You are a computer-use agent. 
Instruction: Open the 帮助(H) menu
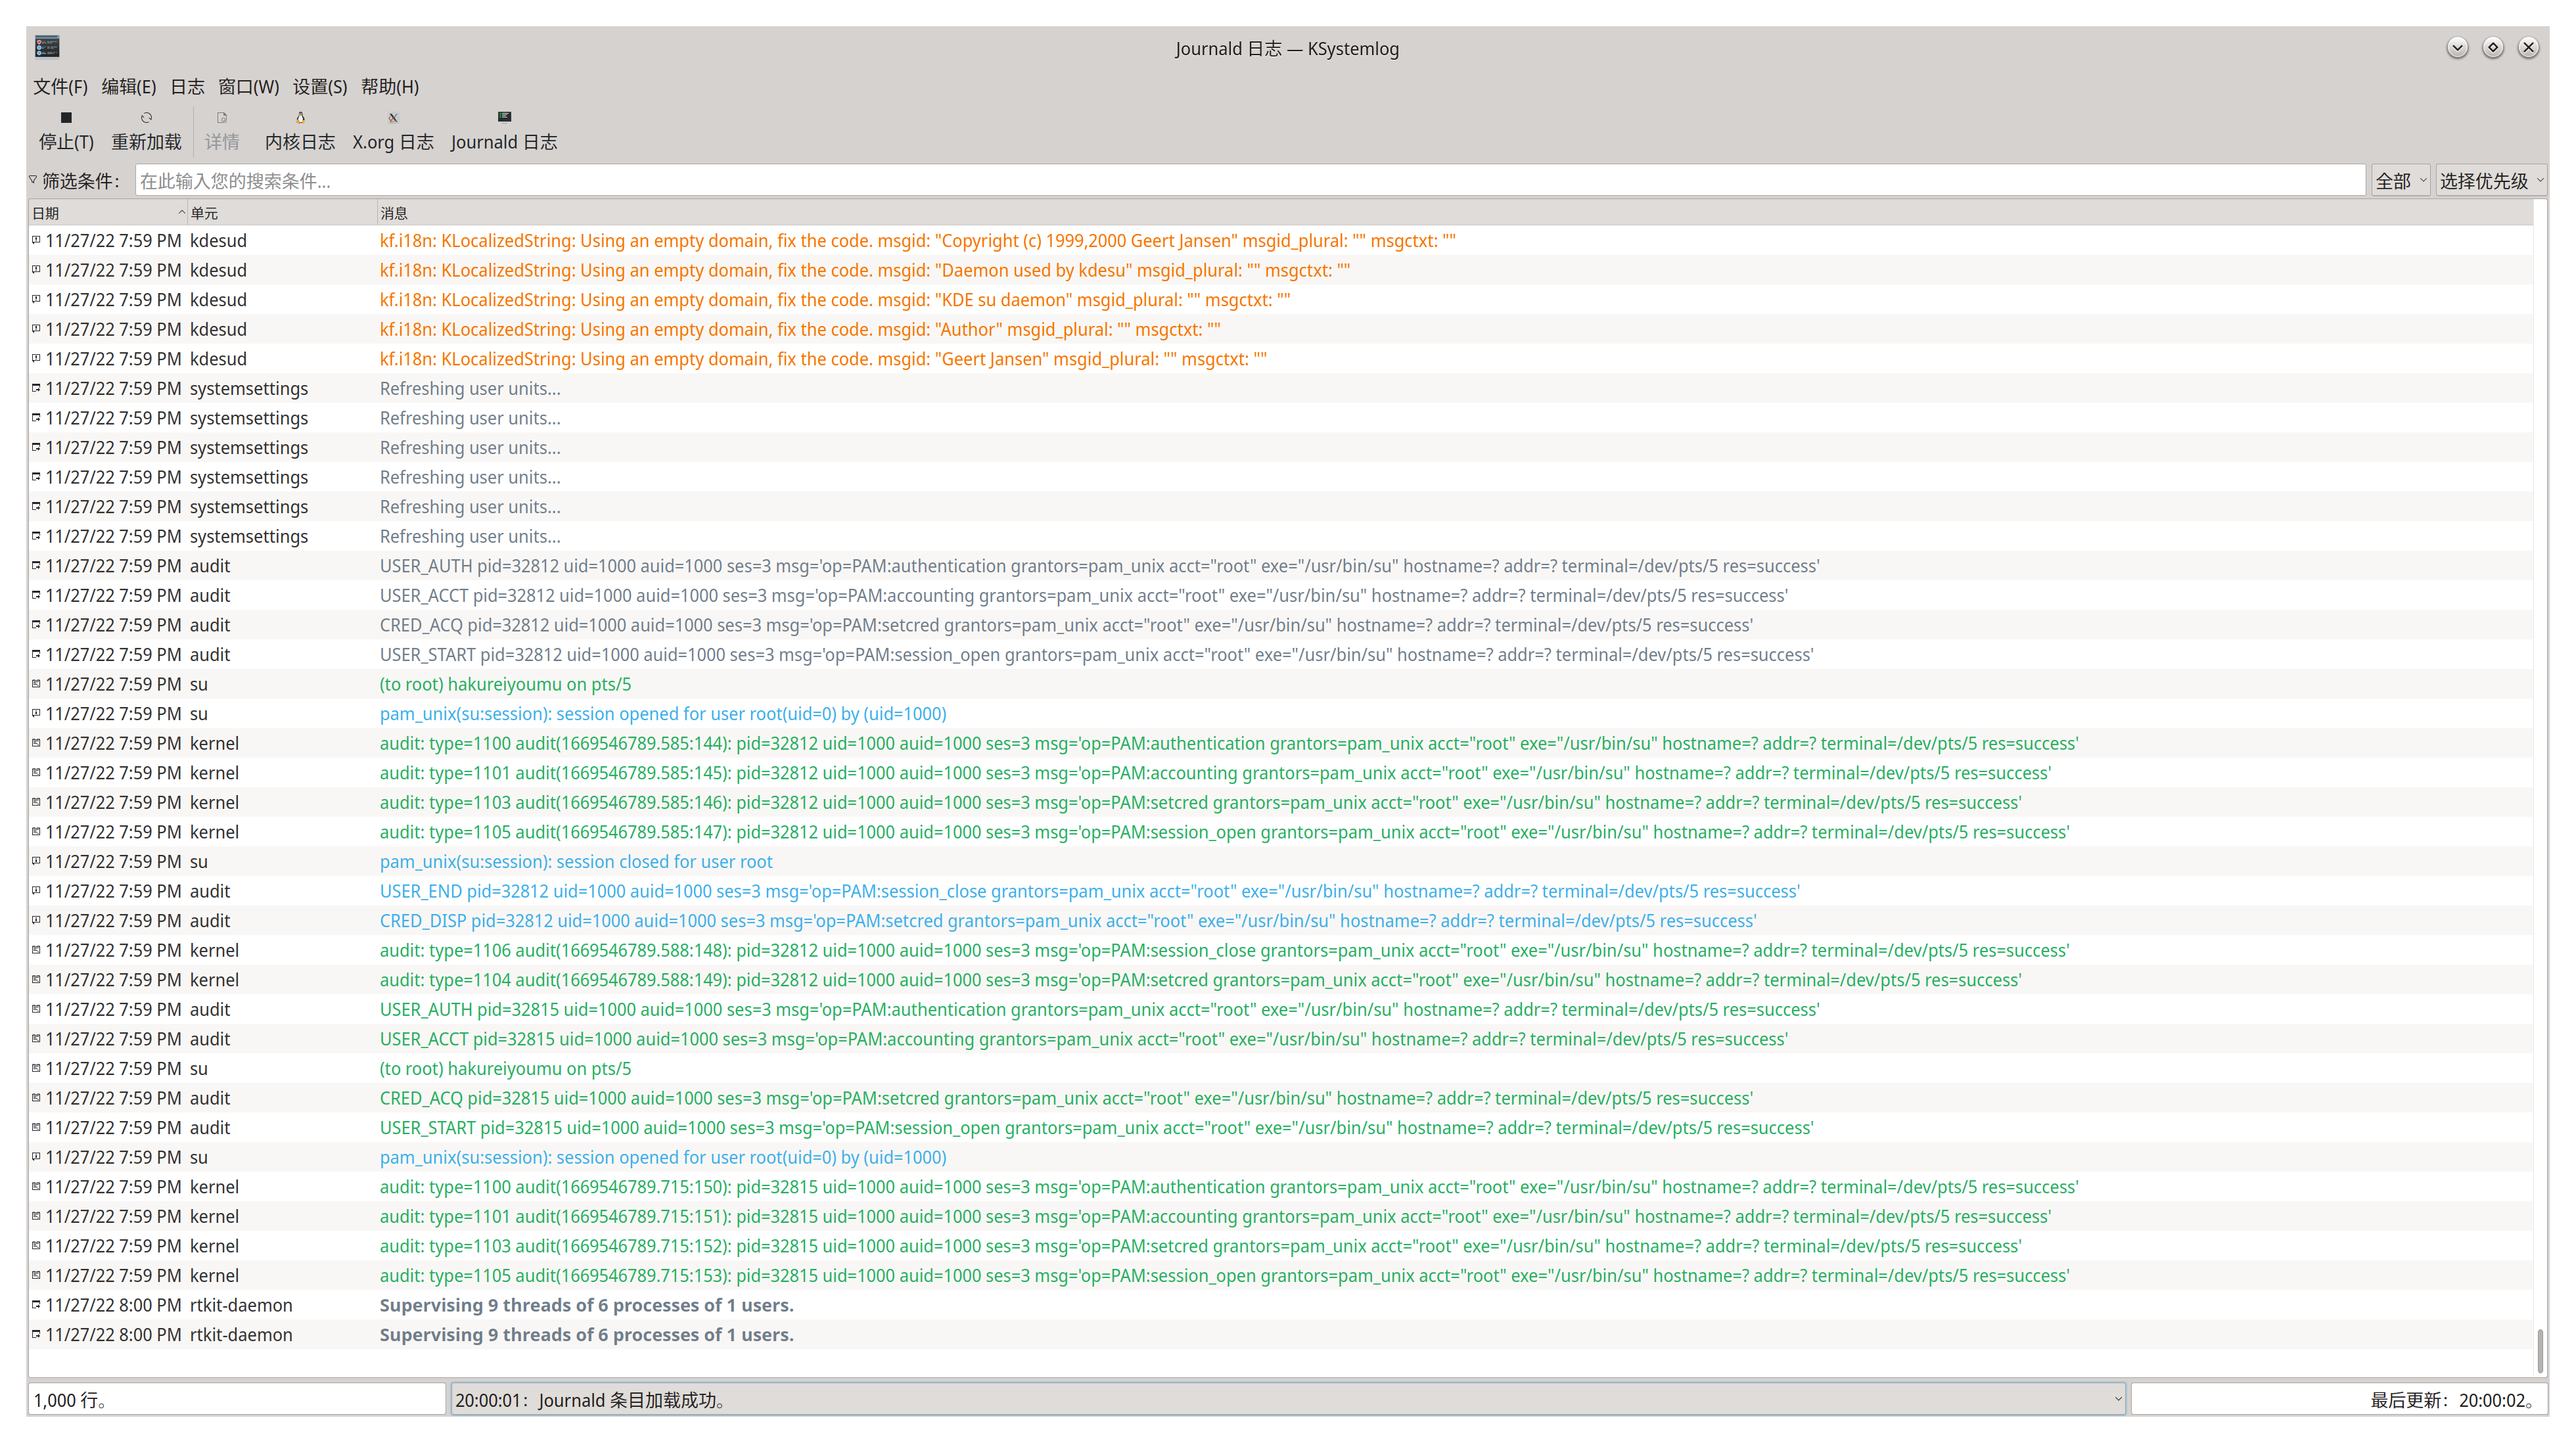click(x=390, y=87)
